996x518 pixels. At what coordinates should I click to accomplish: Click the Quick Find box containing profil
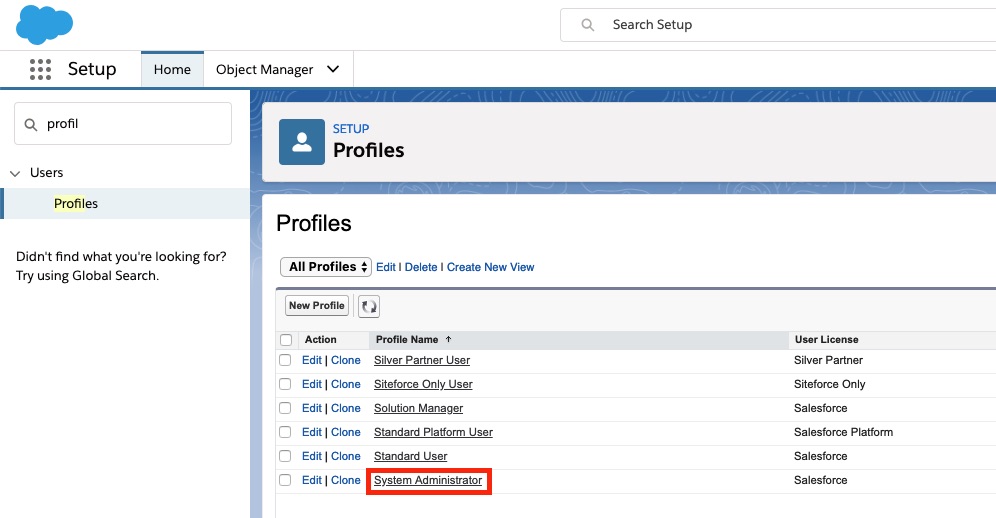pyautogui.click(x=123, y=124)
